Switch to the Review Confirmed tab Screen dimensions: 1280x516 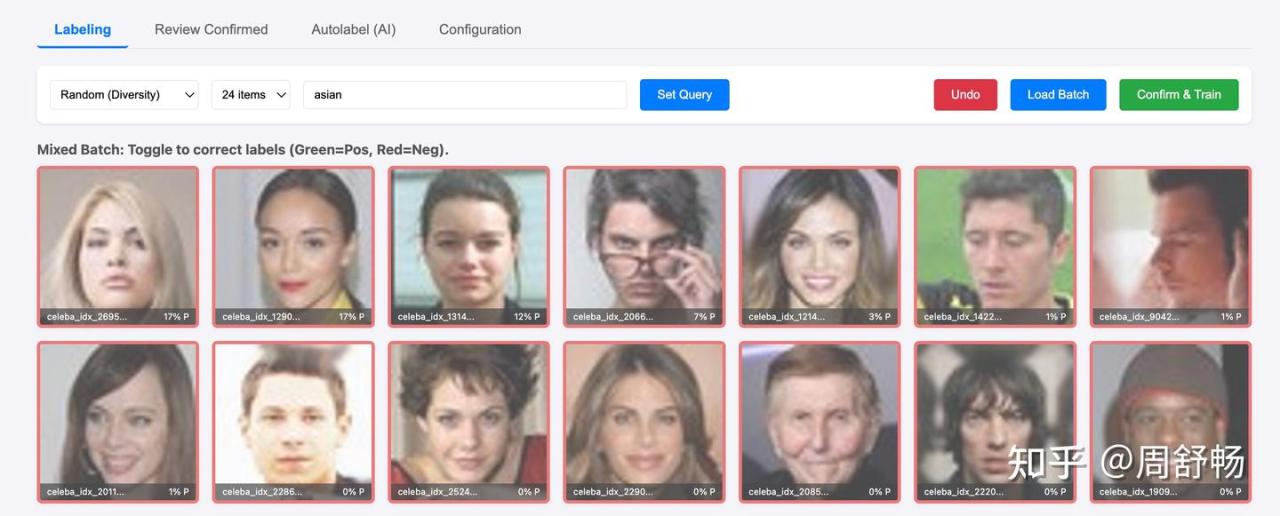click(x=211, y=29)
